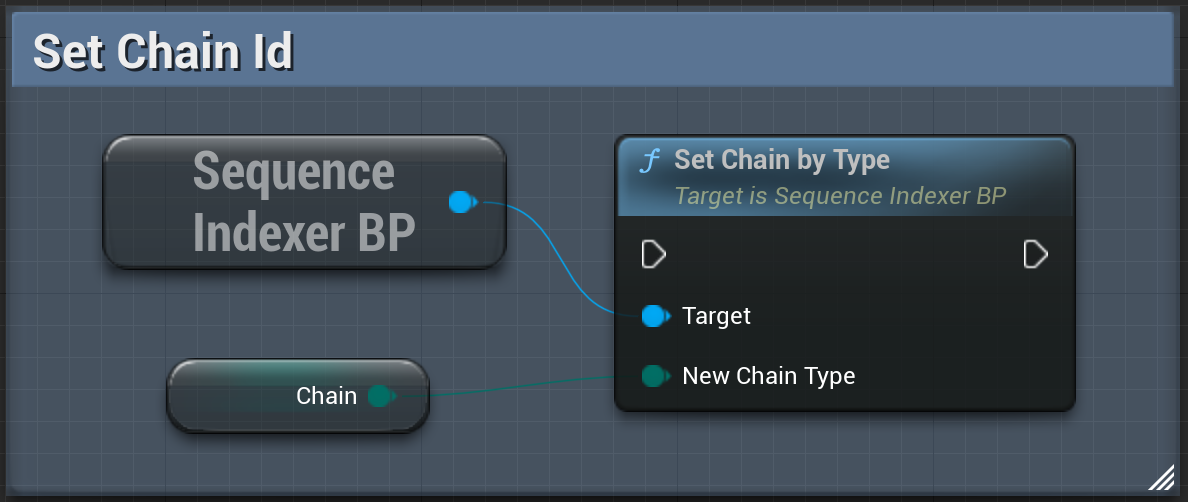Click the Set Chain by Type node title

pos(782,160)
